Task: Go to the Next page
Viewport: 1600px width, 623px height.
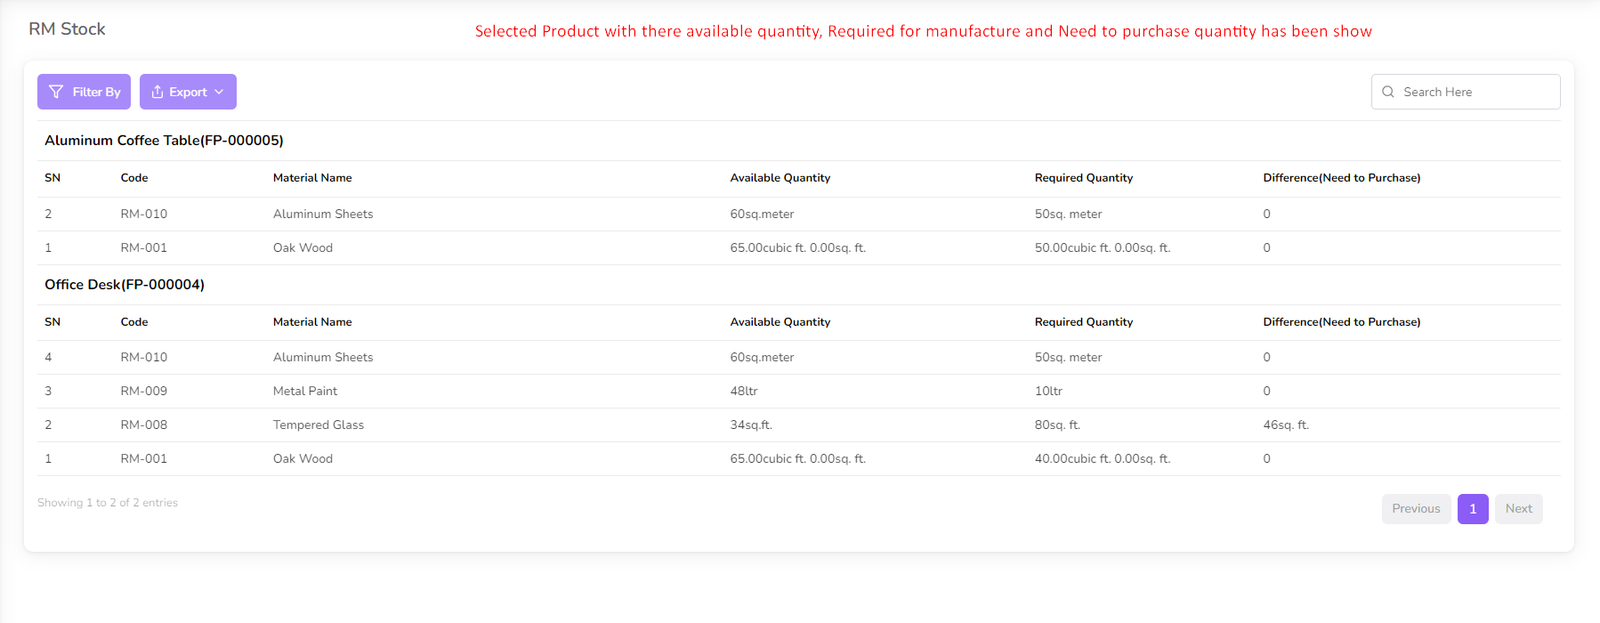Action: pos(1518,509)
